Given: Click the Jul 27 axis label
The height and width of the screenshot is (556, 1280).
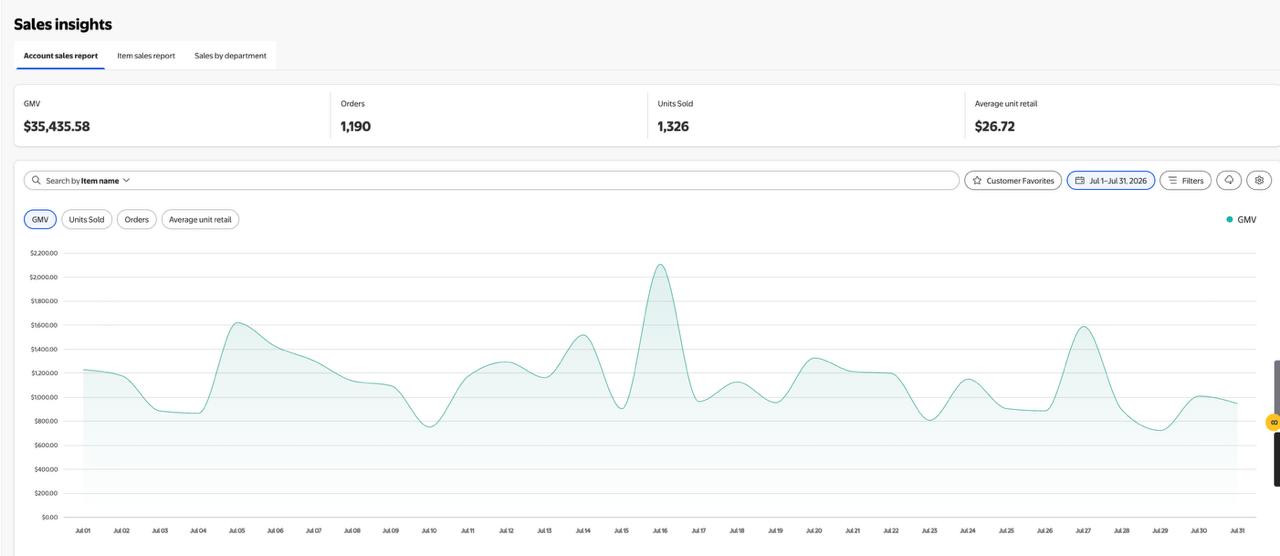Looking at the screenshot, I should point(1083,531).
